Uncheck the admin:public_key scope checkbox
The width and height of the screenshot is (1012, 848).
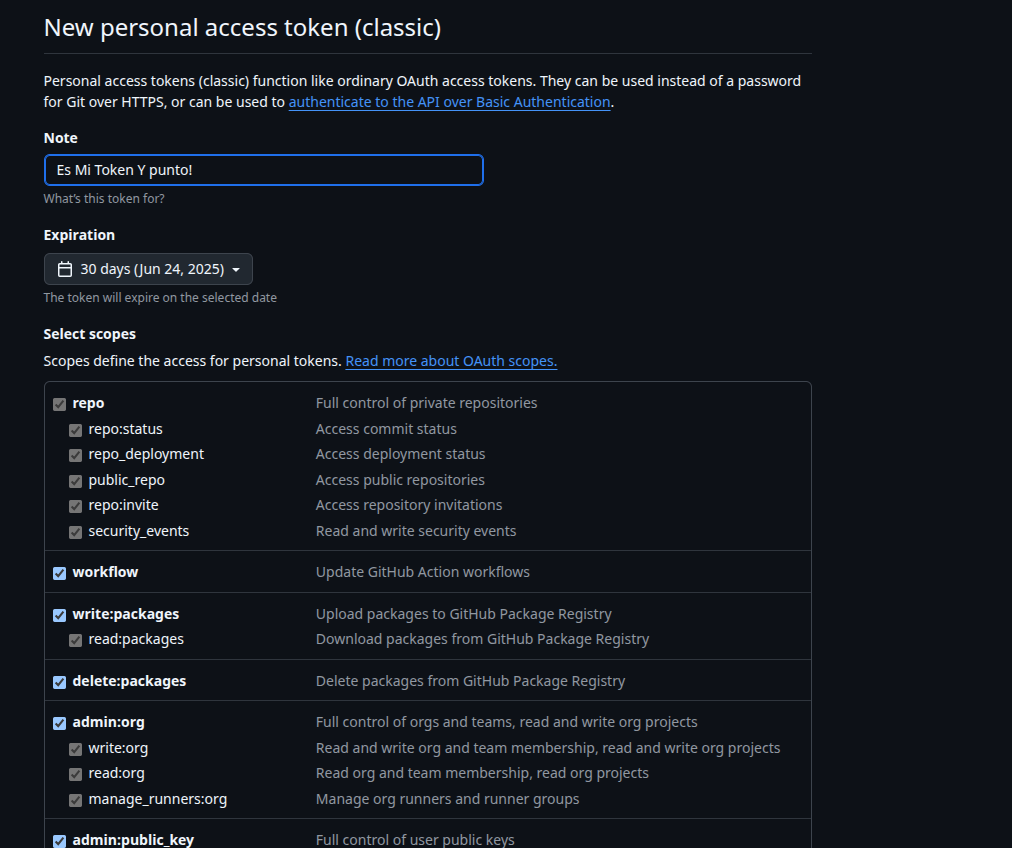click(x=60, y=841)
